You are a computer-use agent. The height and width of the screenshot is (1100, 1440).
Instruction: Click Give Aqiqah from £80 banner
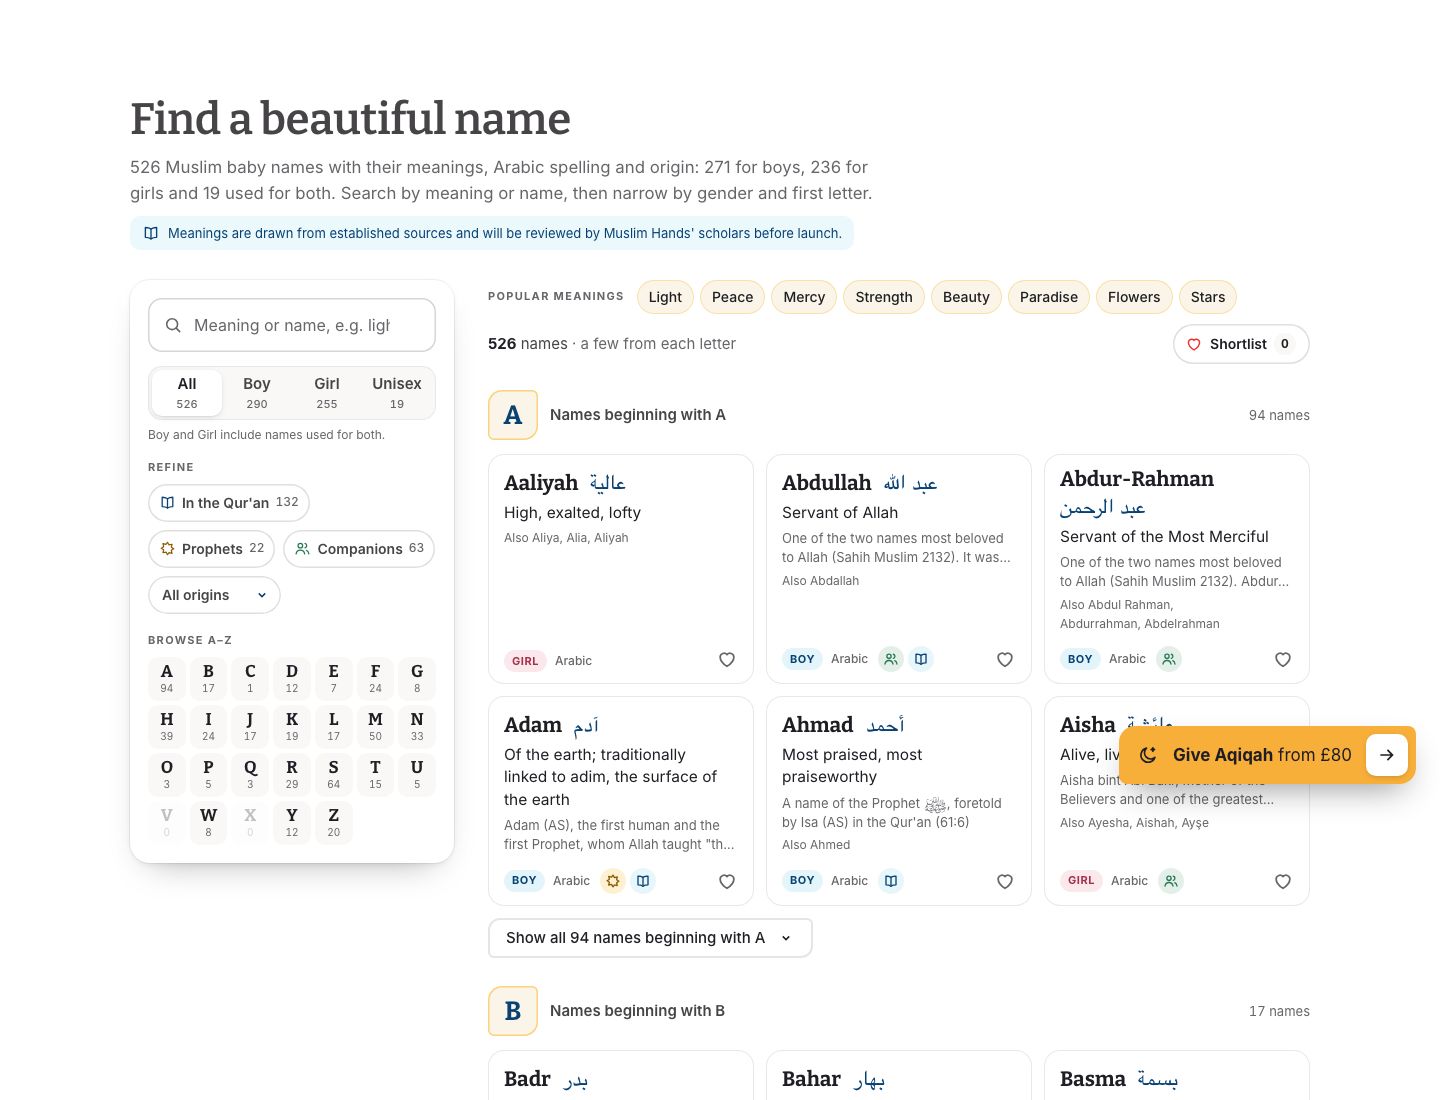point(1267,755)
